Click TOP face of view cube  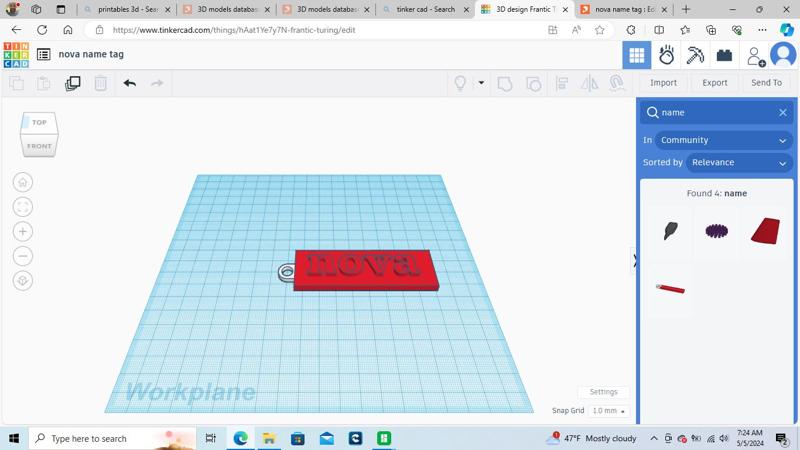[x=39, y=122]
